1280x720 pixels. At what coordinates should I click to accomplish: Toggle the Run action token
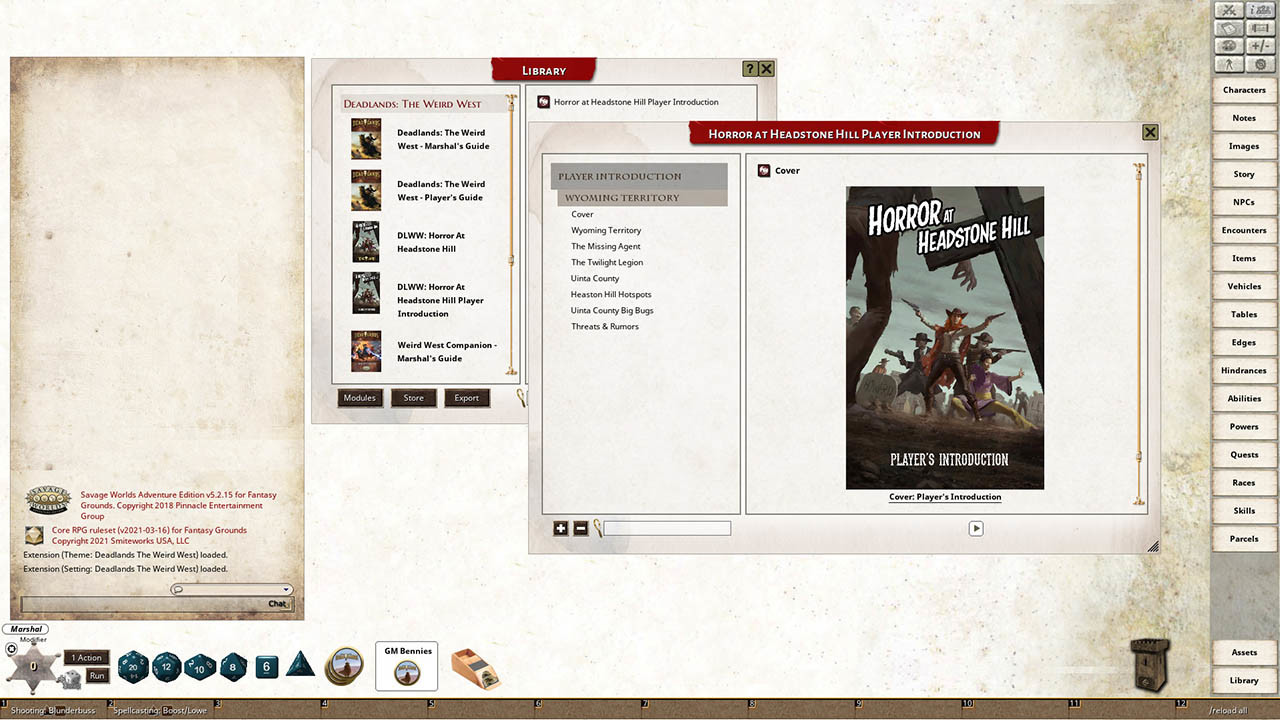click(x=96, y=676)
